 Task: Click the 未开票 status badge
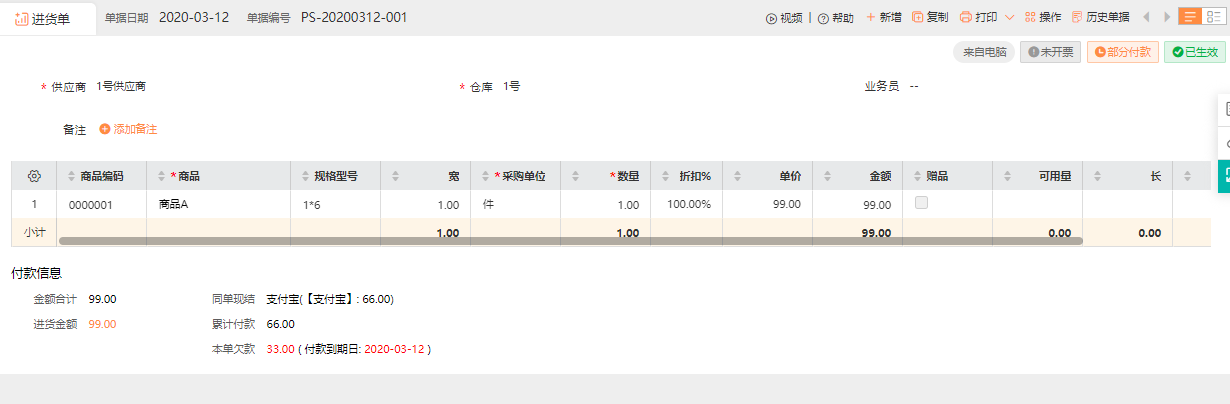pyautogui.click(x=1050, y=52)
